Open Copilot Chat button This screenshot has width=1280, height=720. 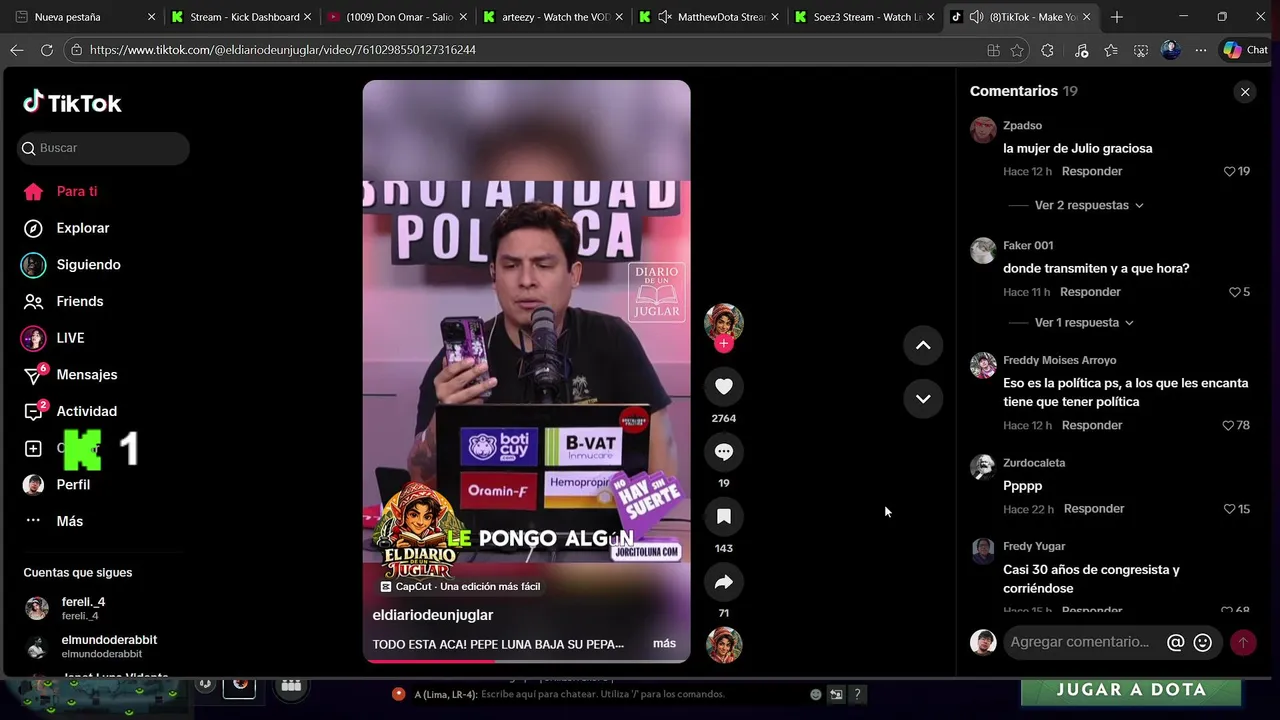[x=1245, y=50]
